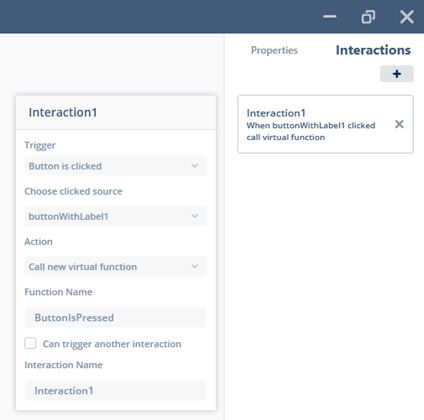Add a new interaction with plus button
This screenshot has height=420, width=424.
[397, 74]
